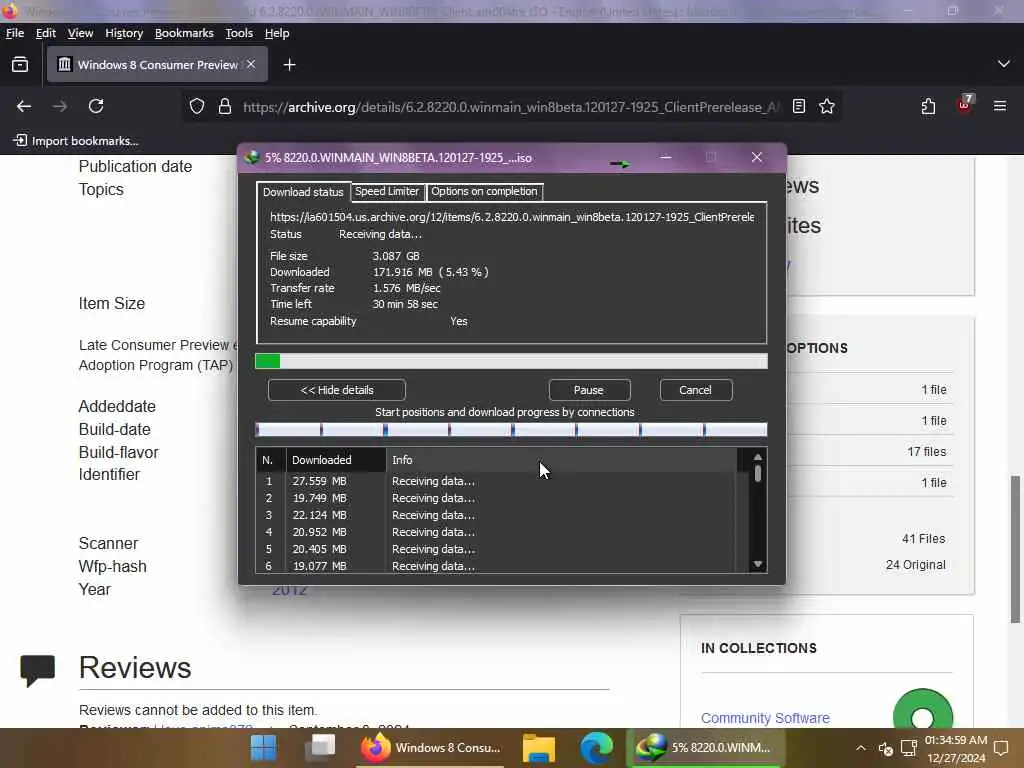1024x768 pixels.
Task: Select connection row with 27.559 MB
Action: [x=496, y=481]
